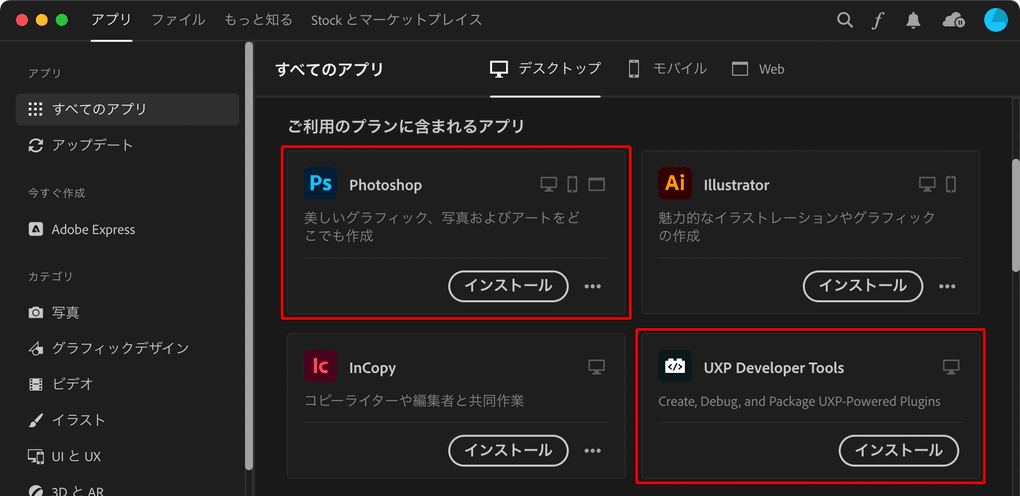Install Photoshop with インストール button

[508, 286]
